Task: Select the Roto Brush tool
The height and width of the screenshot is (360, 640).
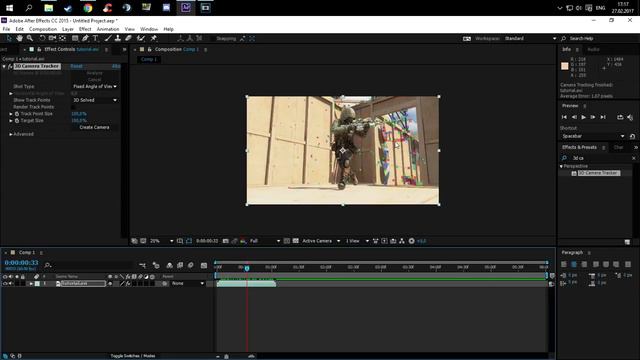Action: [141, 38]
